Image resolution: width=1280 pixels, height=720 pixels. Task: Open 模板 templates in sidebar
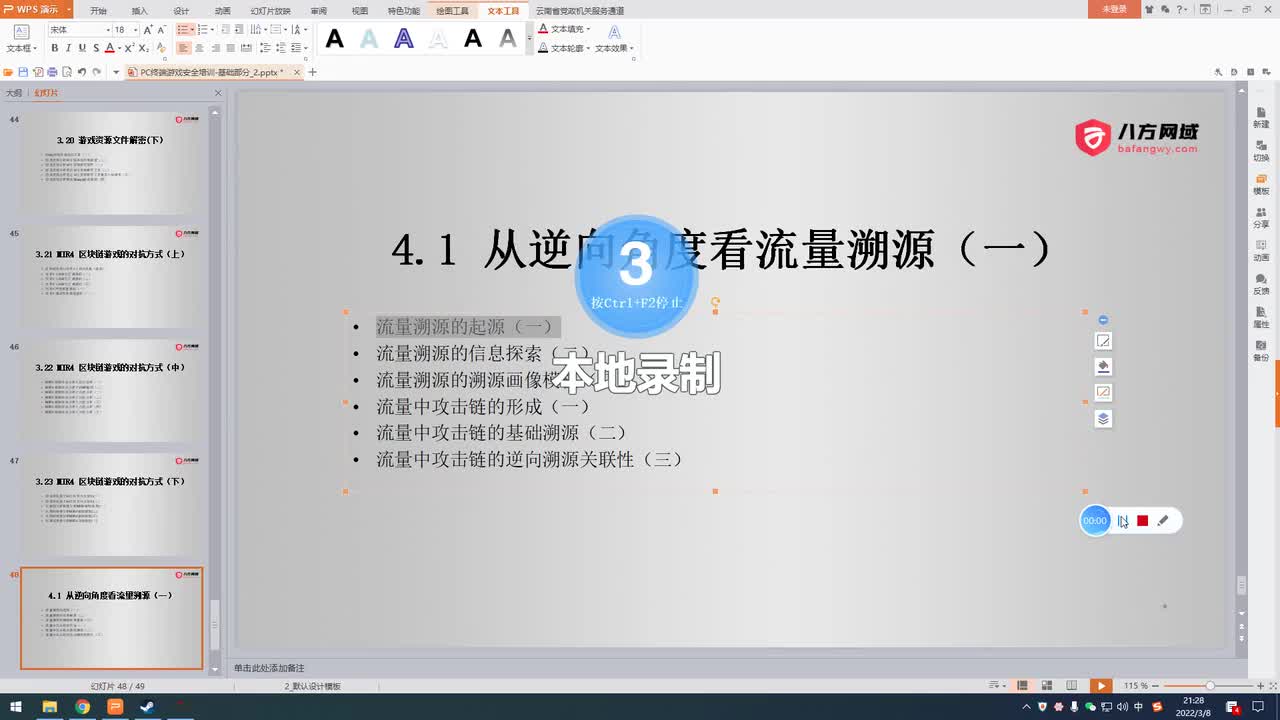coord(1261,184)
